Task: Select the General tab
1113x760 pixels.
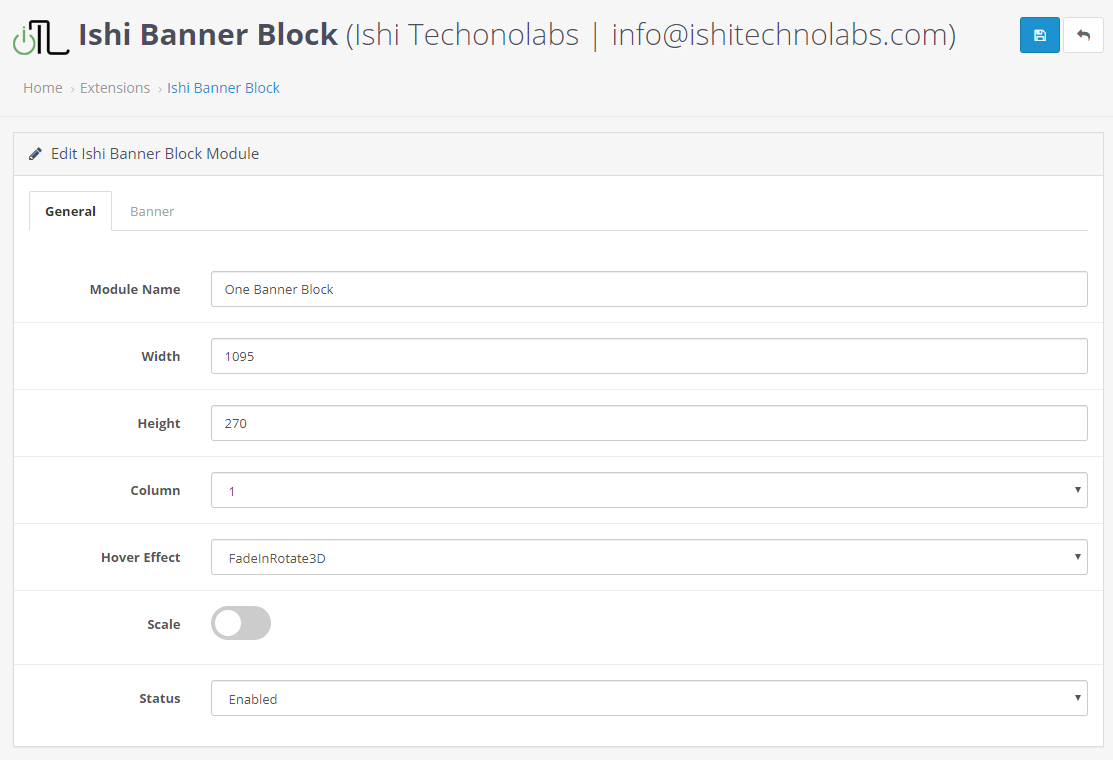Action: 70,211
